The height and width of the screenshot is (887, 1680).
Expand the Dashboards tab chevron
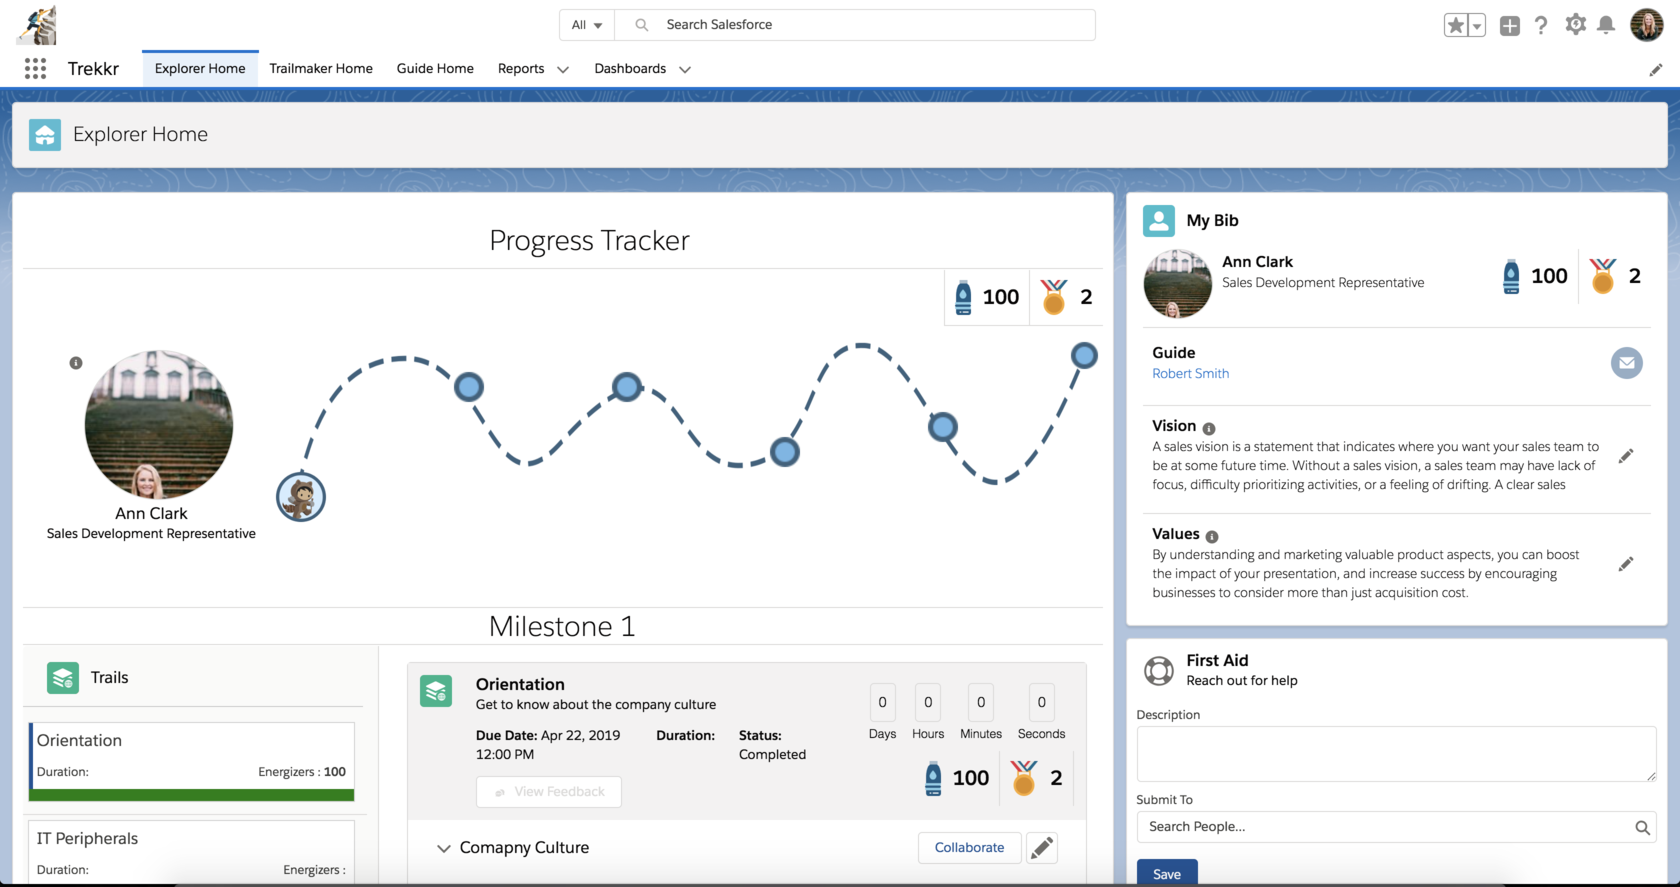pyautogui.click(x=685, y=69)
